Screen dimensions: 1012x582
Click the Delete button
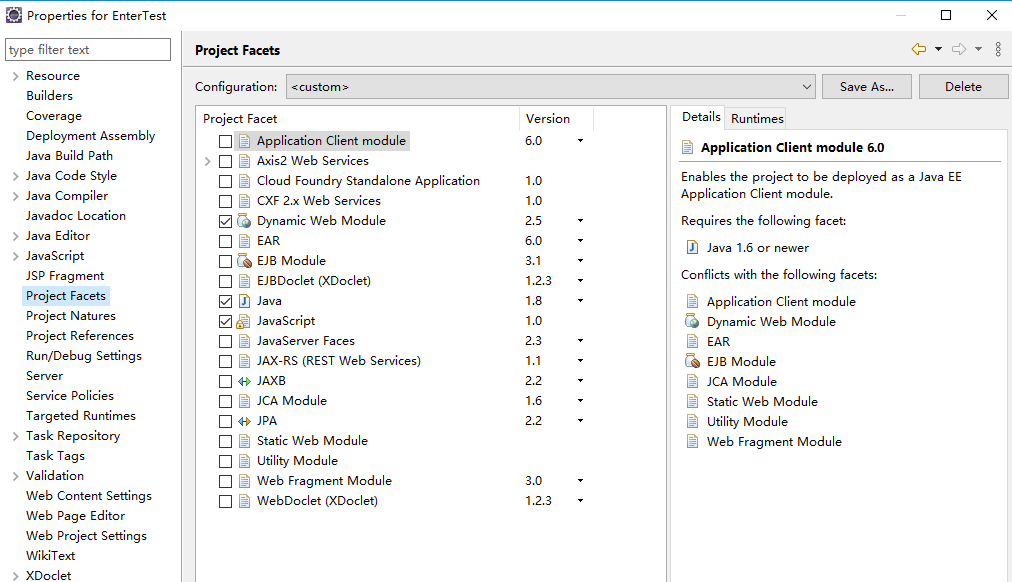pyautogui.click(x=962, y=86)
